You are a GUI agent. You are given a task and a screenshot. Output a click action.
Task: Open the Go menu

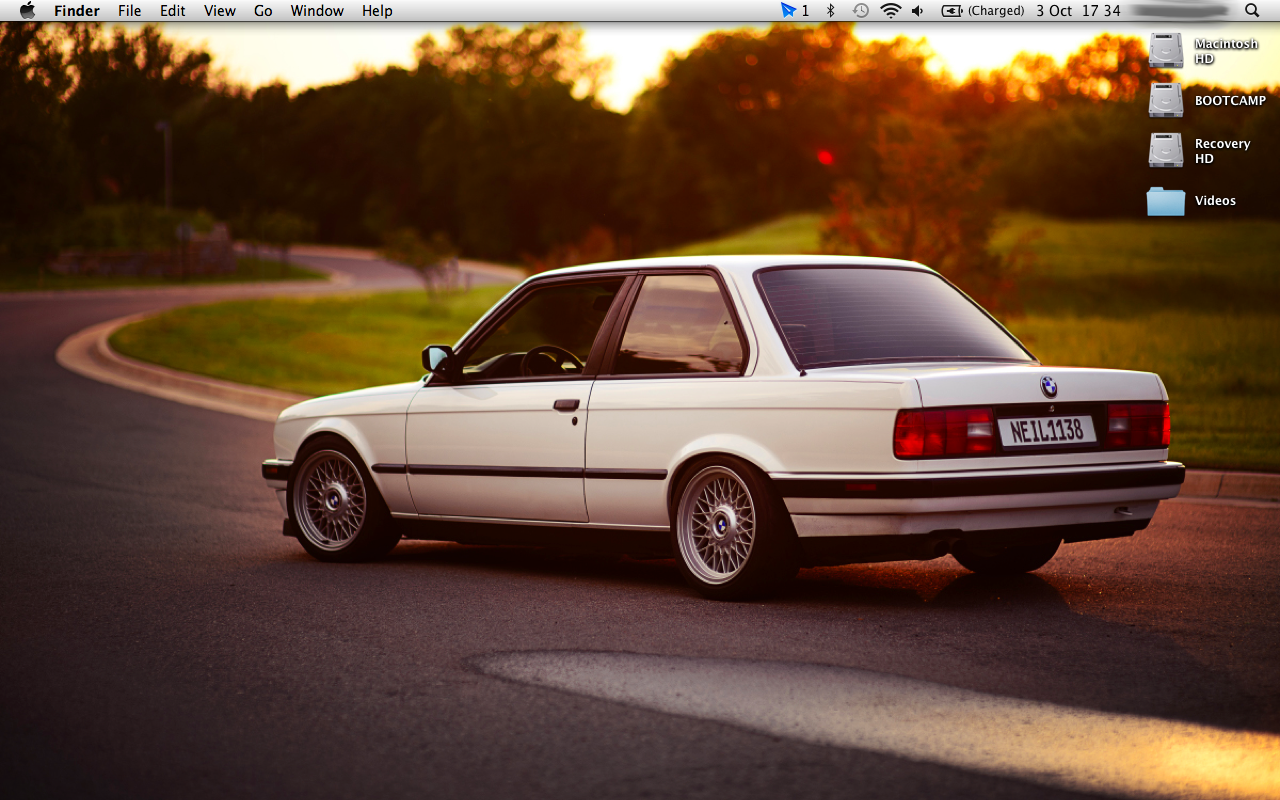coord(263,11)
